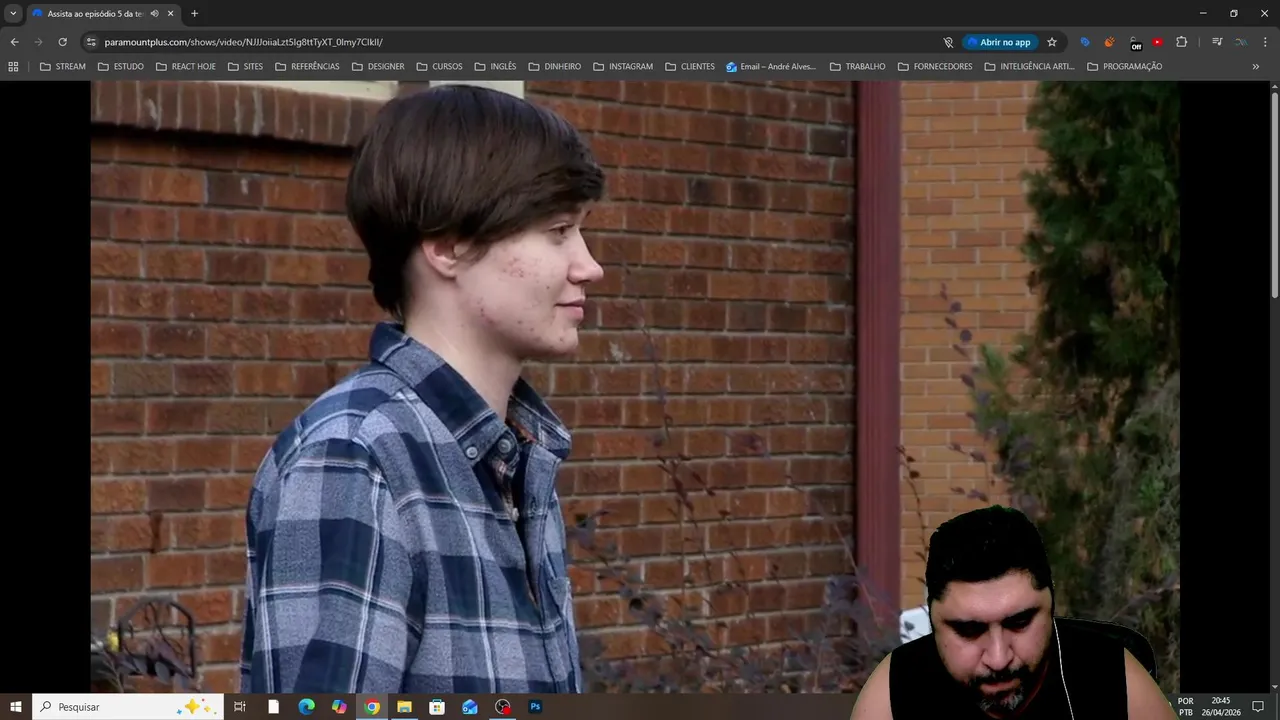Open Photoshop from the taskbar
Viewport: 1280px width, 720px height.
pos(535,707)
